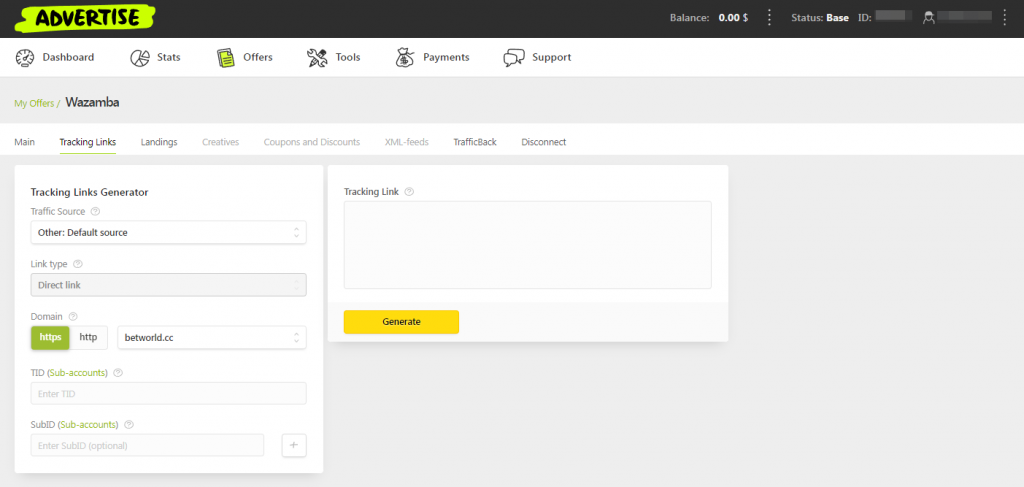Open the three-dot menu beside the username

[1004, 18]
